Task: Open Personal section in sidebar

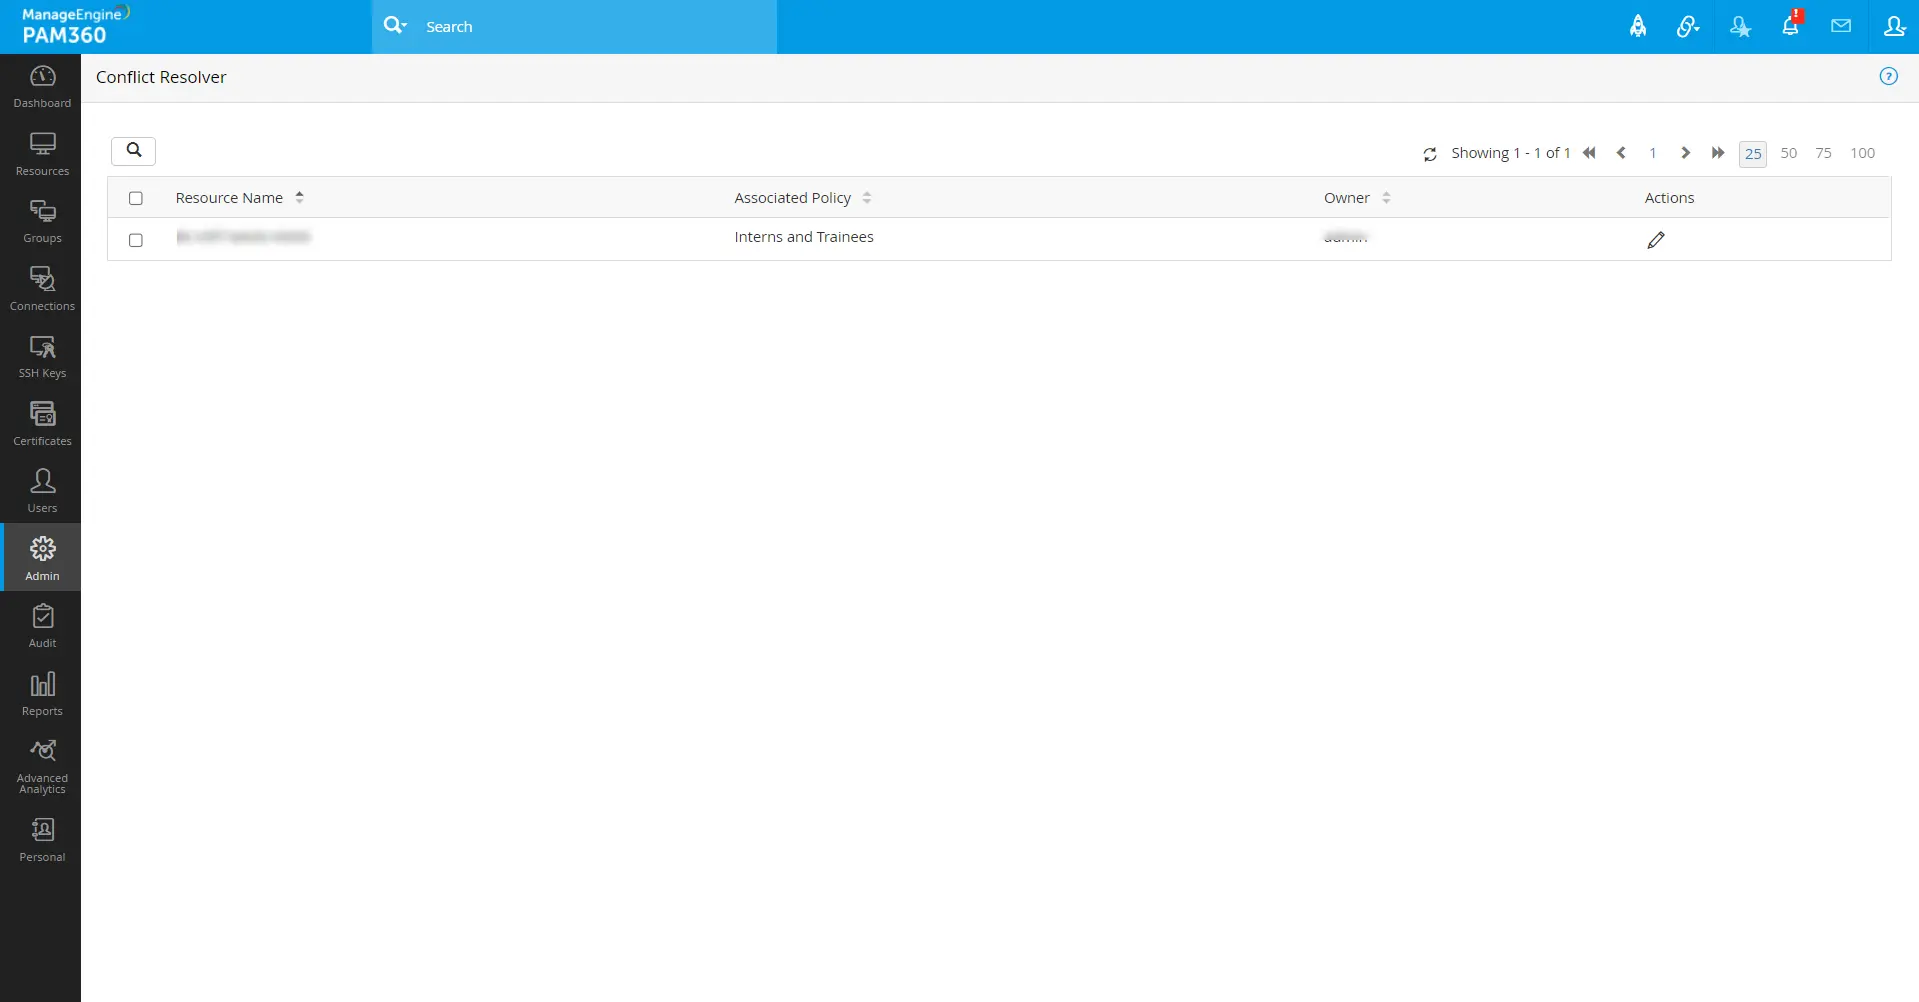Action: pyautogui.click(x=42, y=841)
